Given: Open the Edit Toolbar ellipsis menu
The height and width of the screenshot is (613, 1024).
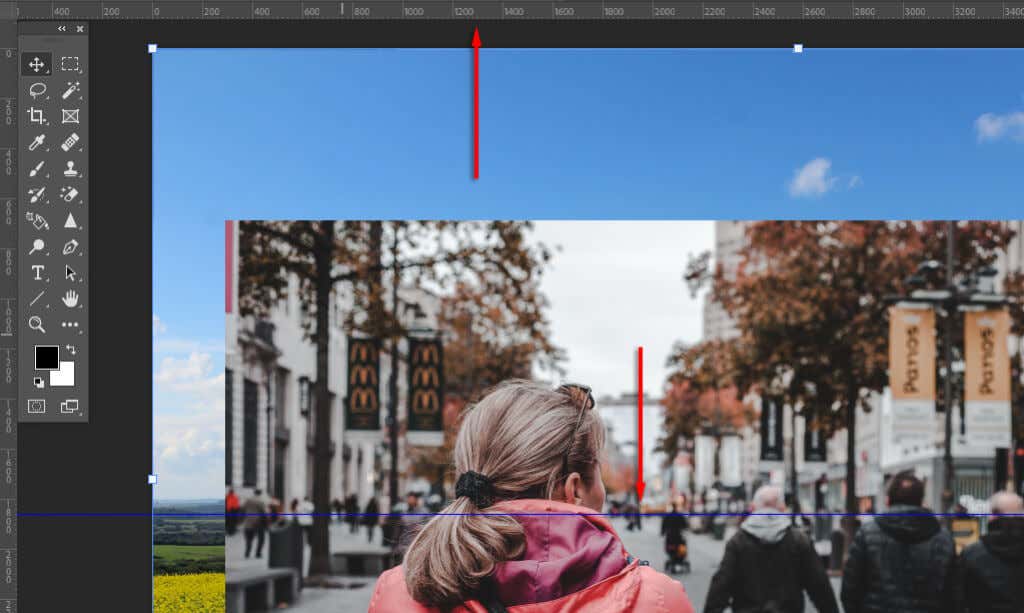Looking at the screenshot, I should (x=70, y=325).
